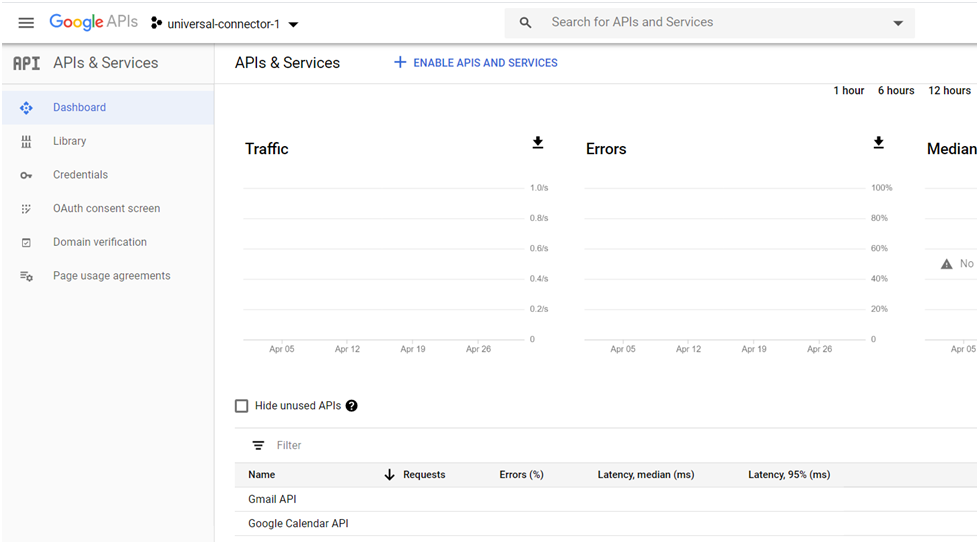This screenshot has height=544, width=979.
Task: Click the search magnifier icon
Action: click(526, 22)
